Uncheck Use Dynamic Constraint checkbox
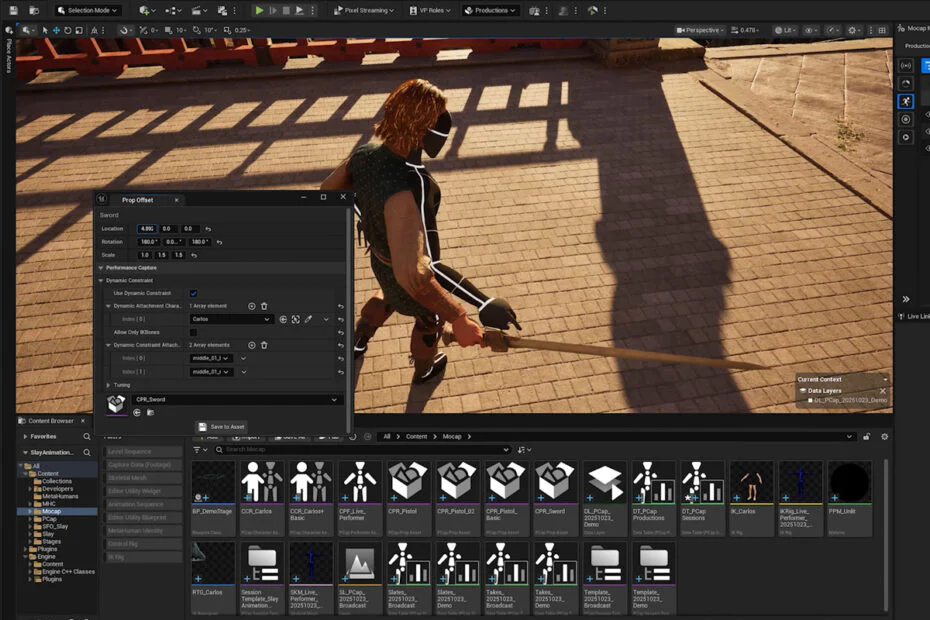The width and height of the screenshot is (930, 620). [x=193, y=293]
